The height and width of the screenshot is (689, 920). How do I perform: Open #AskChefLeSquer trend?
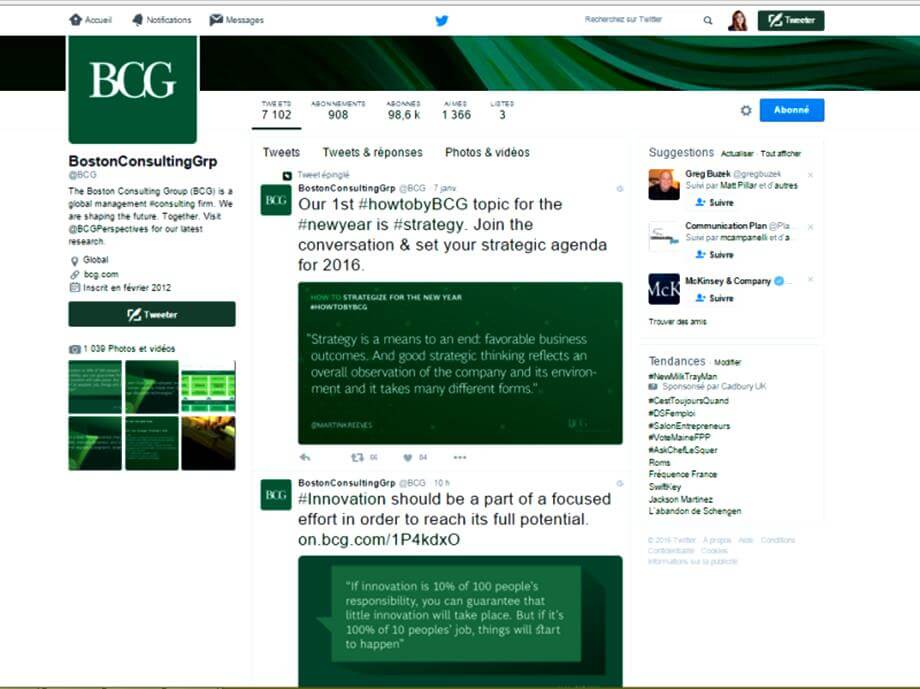click(x=683, y=450)
